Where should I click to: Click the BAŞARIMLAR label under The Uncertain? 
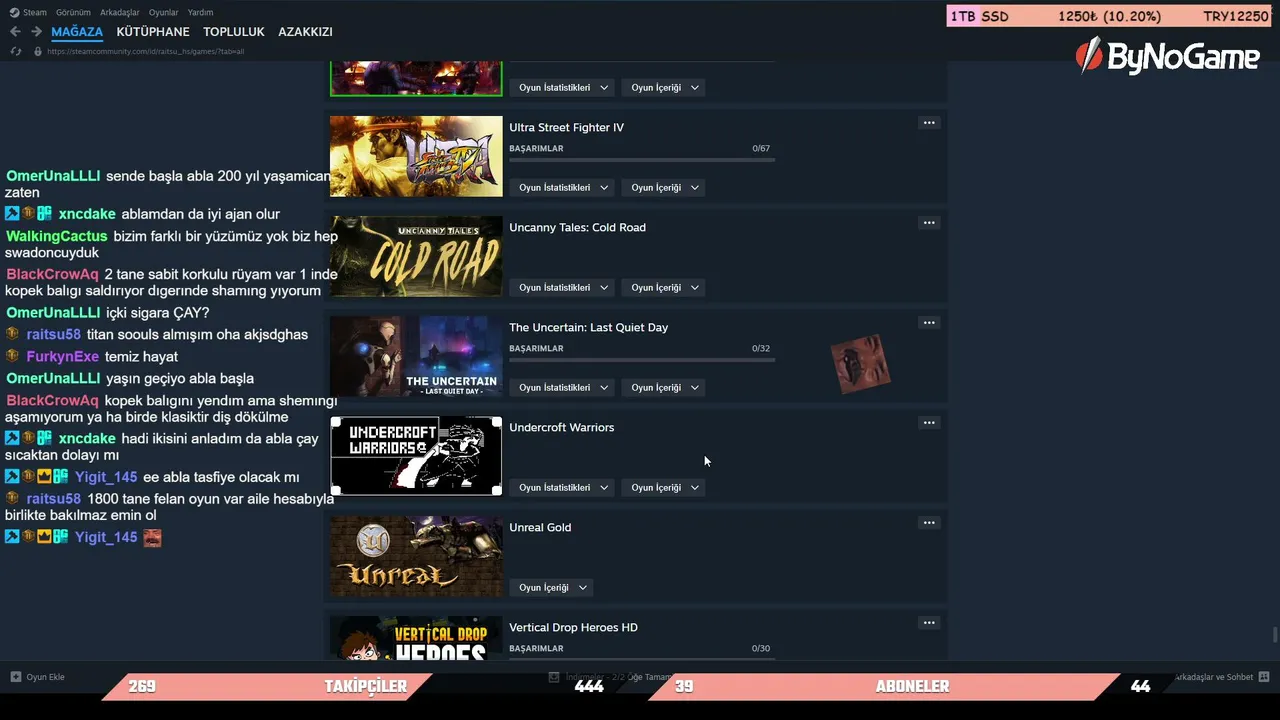tap(536, 348)
